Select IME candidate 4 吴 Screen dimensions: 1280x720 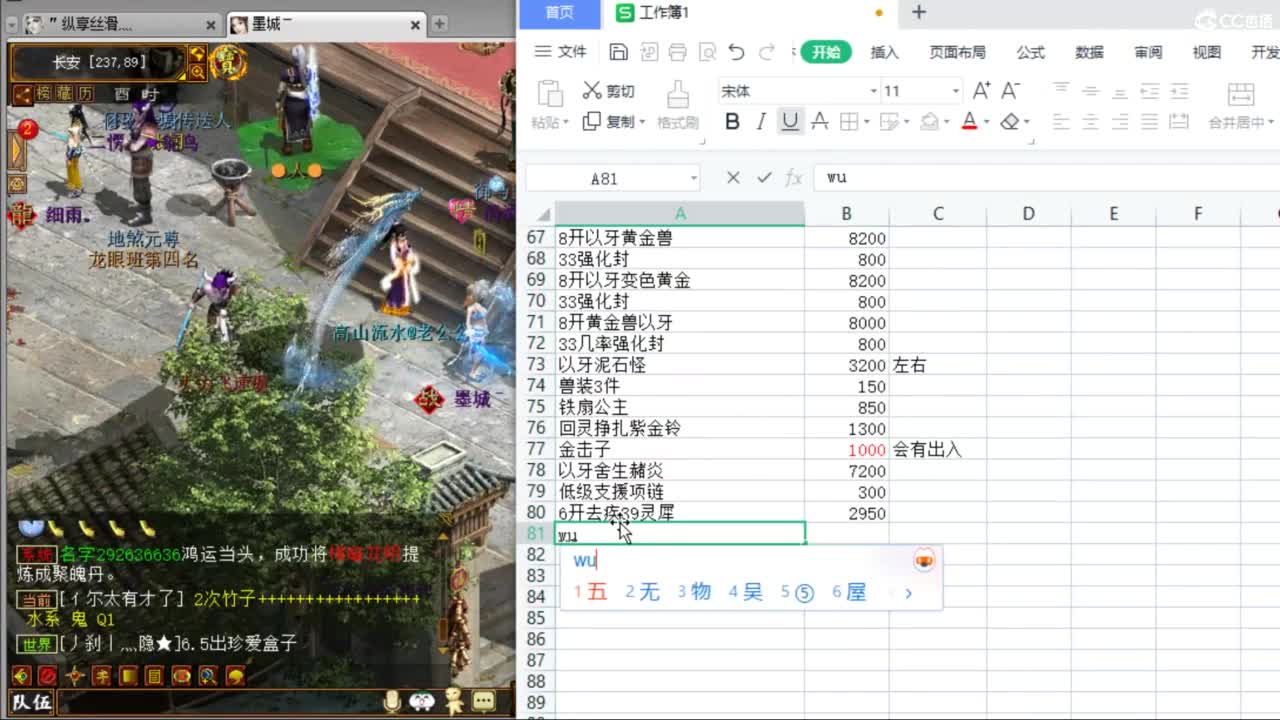click(x=745, y=592)
